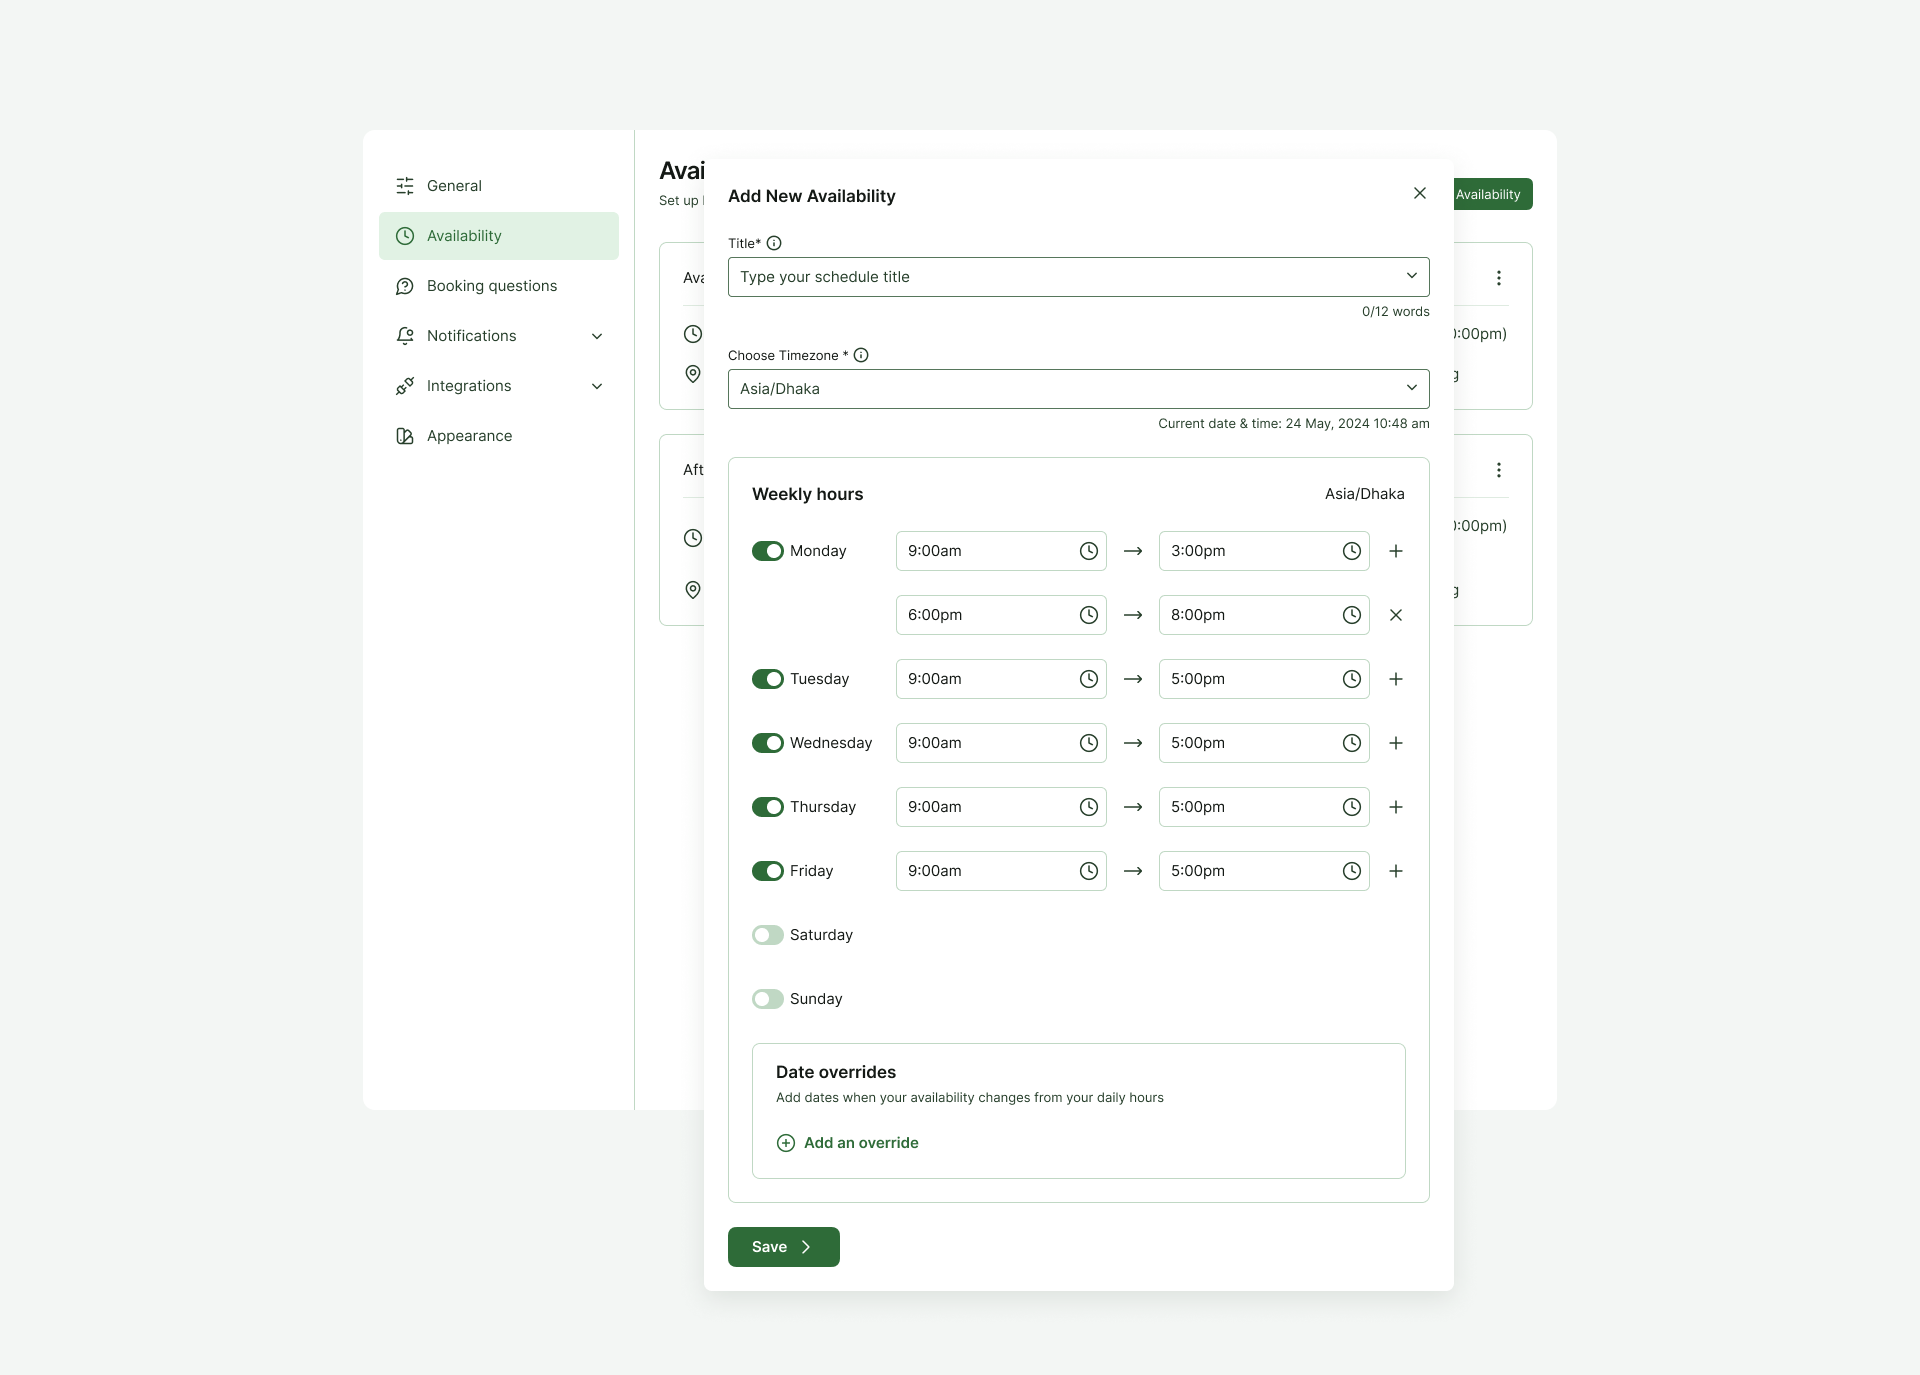Image resolution: width=1920 pixels, height=1375 pixels.
Task: Close the Add New Availability dialog
Action: pos(1419,193)
